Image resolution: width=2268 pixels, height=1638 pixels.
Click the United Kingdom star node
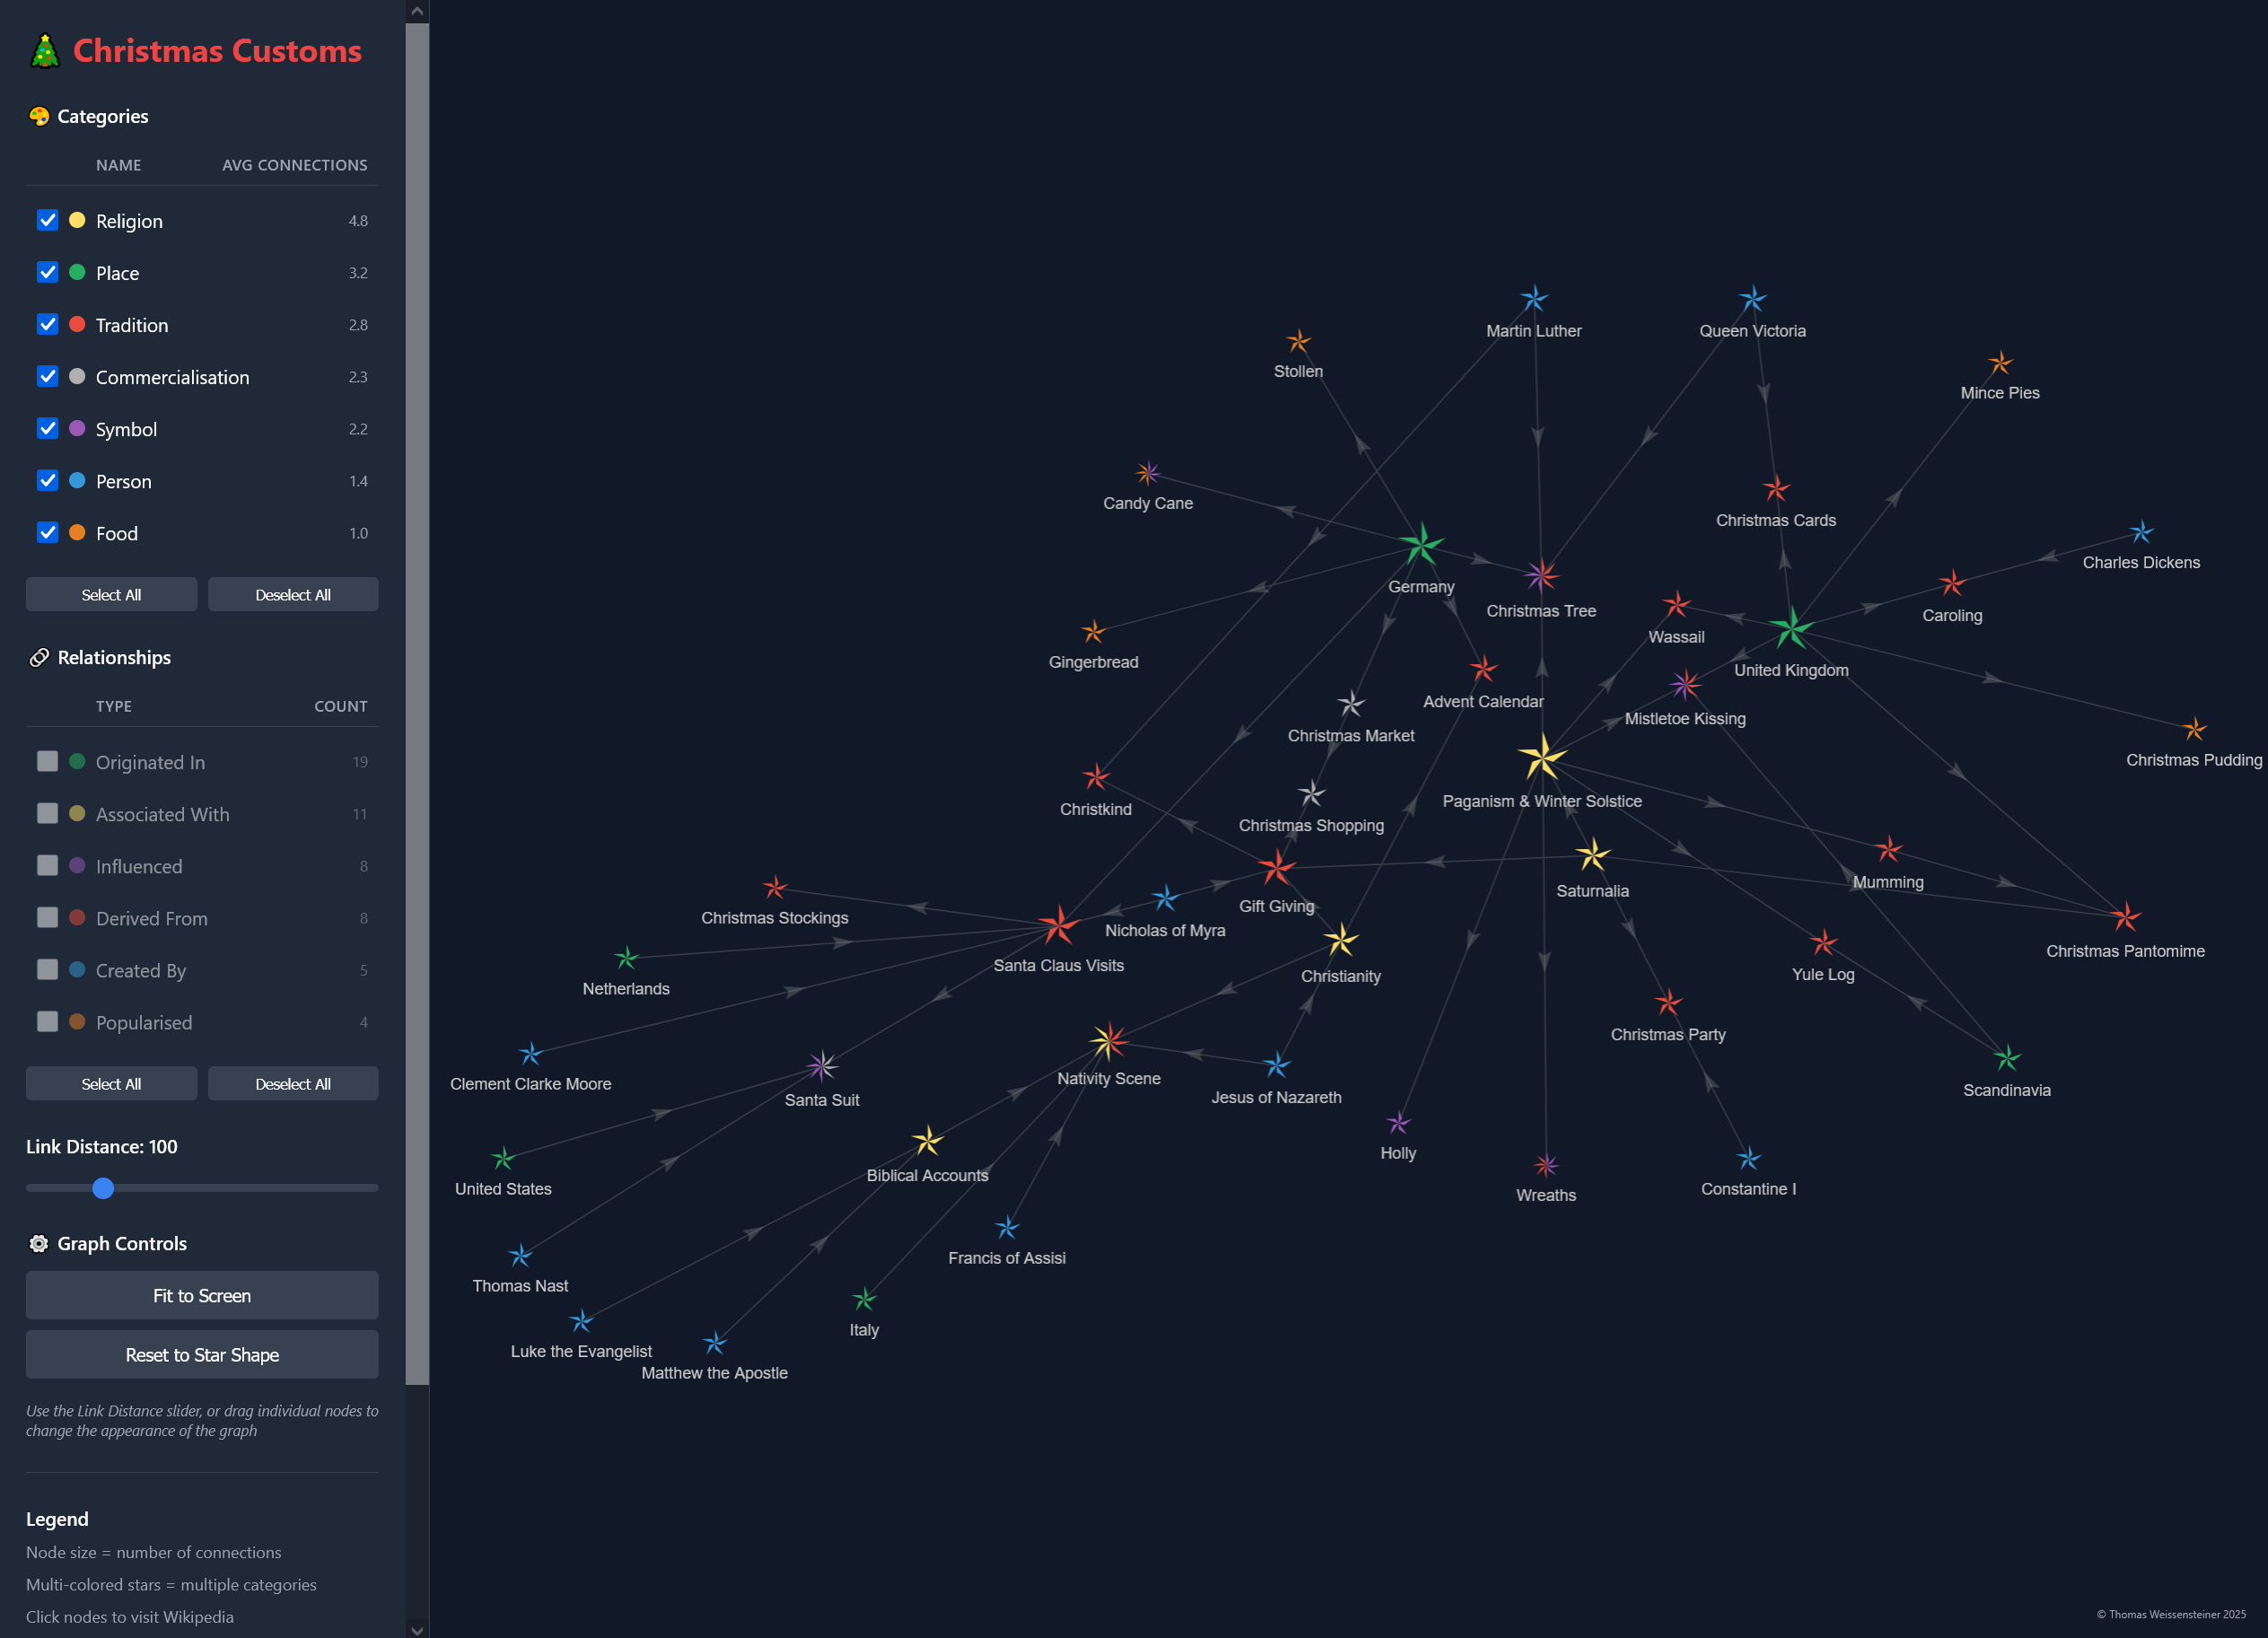[x=1791, y=629]
